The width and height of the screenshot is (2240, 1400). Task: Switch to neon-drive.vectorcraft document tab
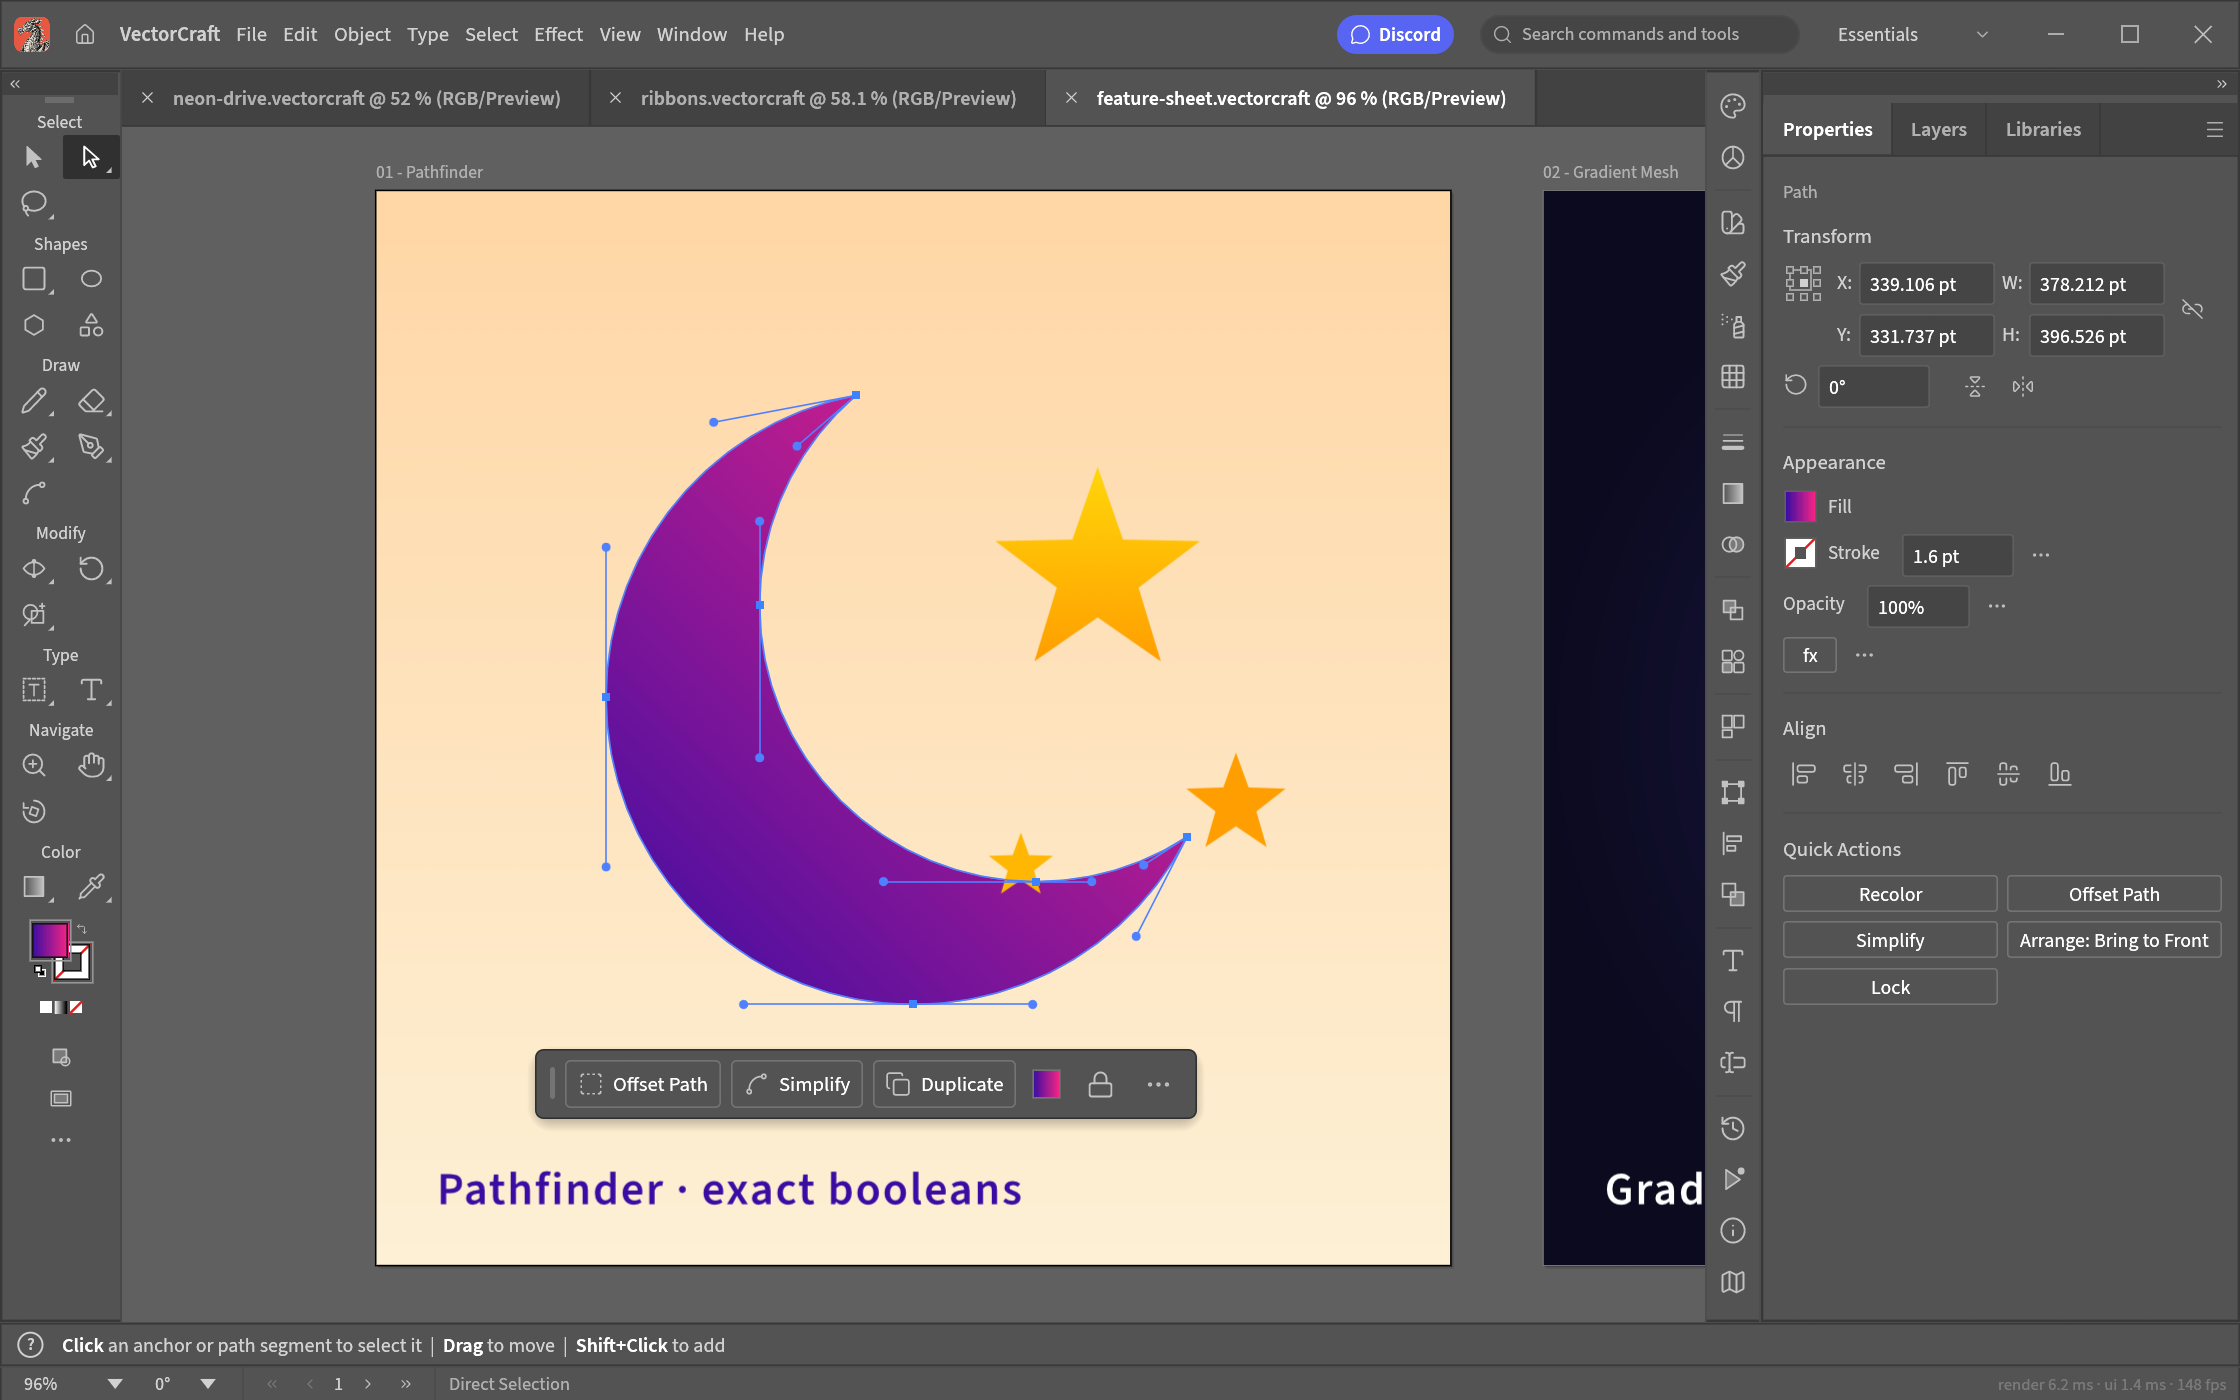coord(366,98)
